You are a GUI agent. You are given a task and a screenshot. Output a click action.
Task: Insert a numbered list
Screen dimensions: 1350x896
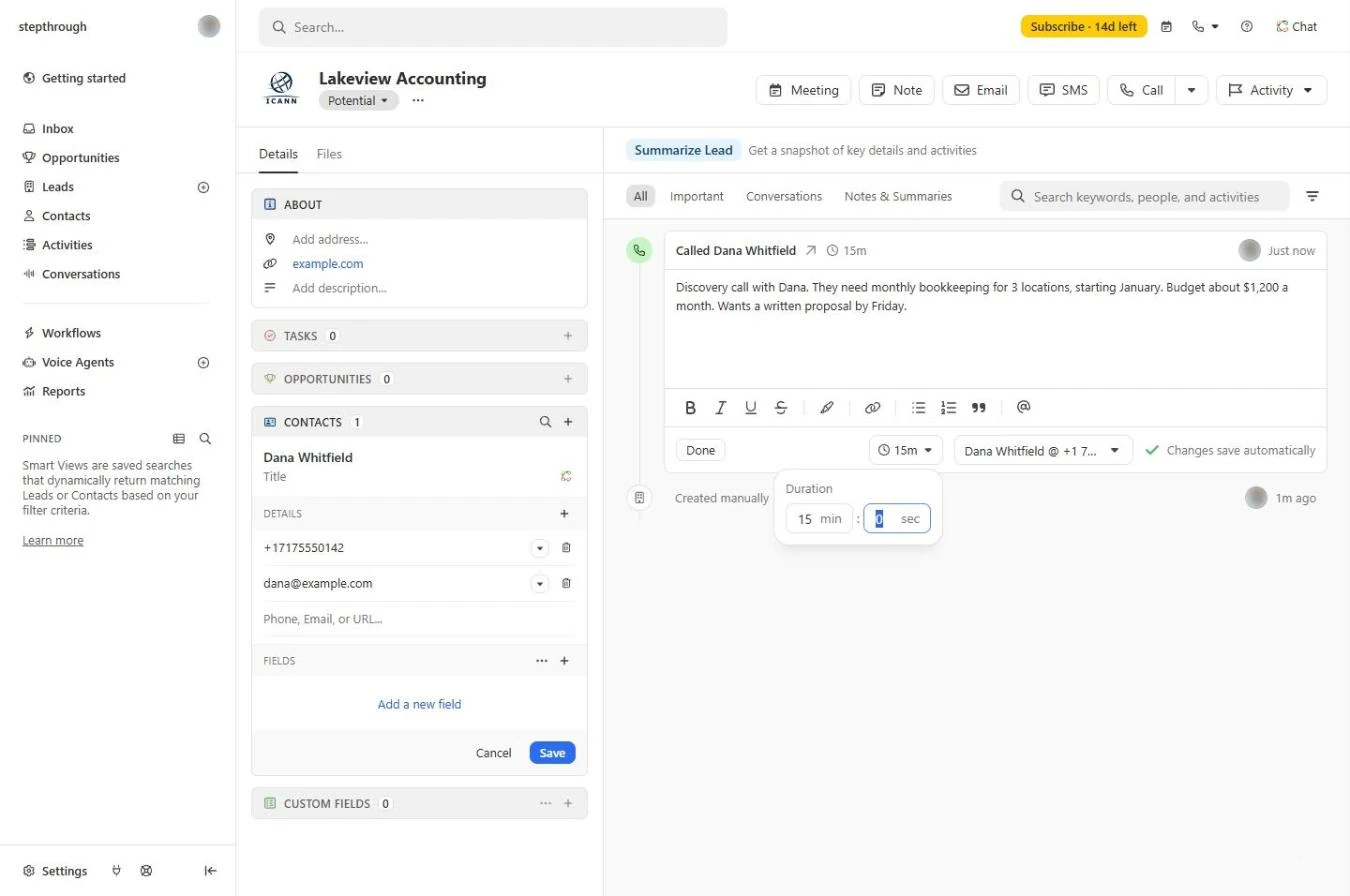pyautogui.click(x=949, y=408)
